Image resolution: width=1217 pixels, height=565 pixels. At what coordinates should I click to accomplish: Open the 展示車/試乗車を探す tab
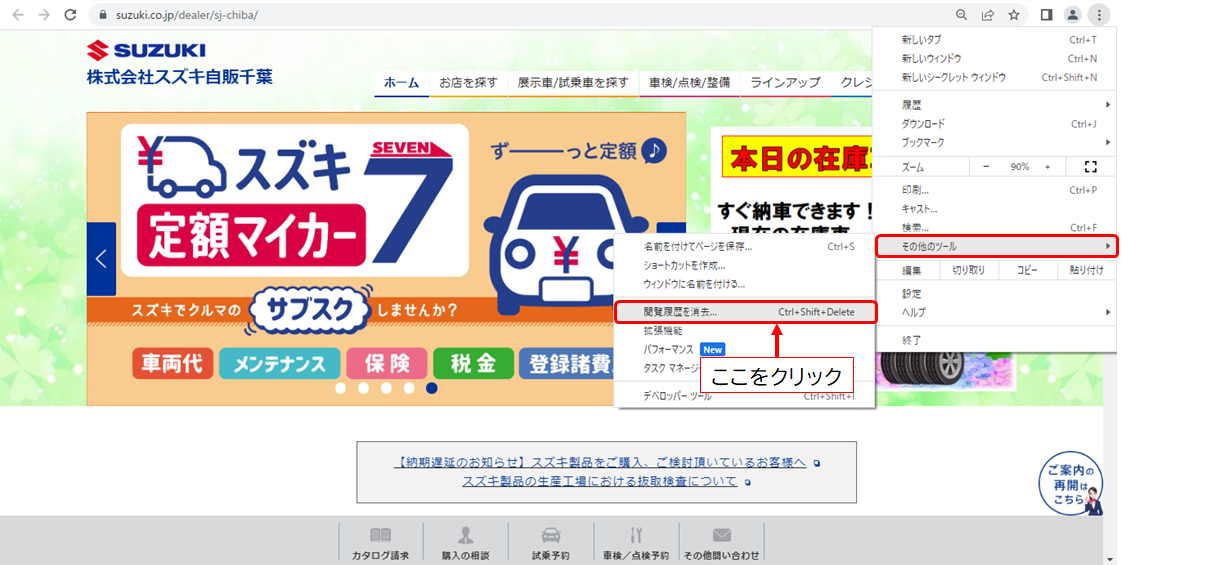pyautogui.click(x=573, y=83)
